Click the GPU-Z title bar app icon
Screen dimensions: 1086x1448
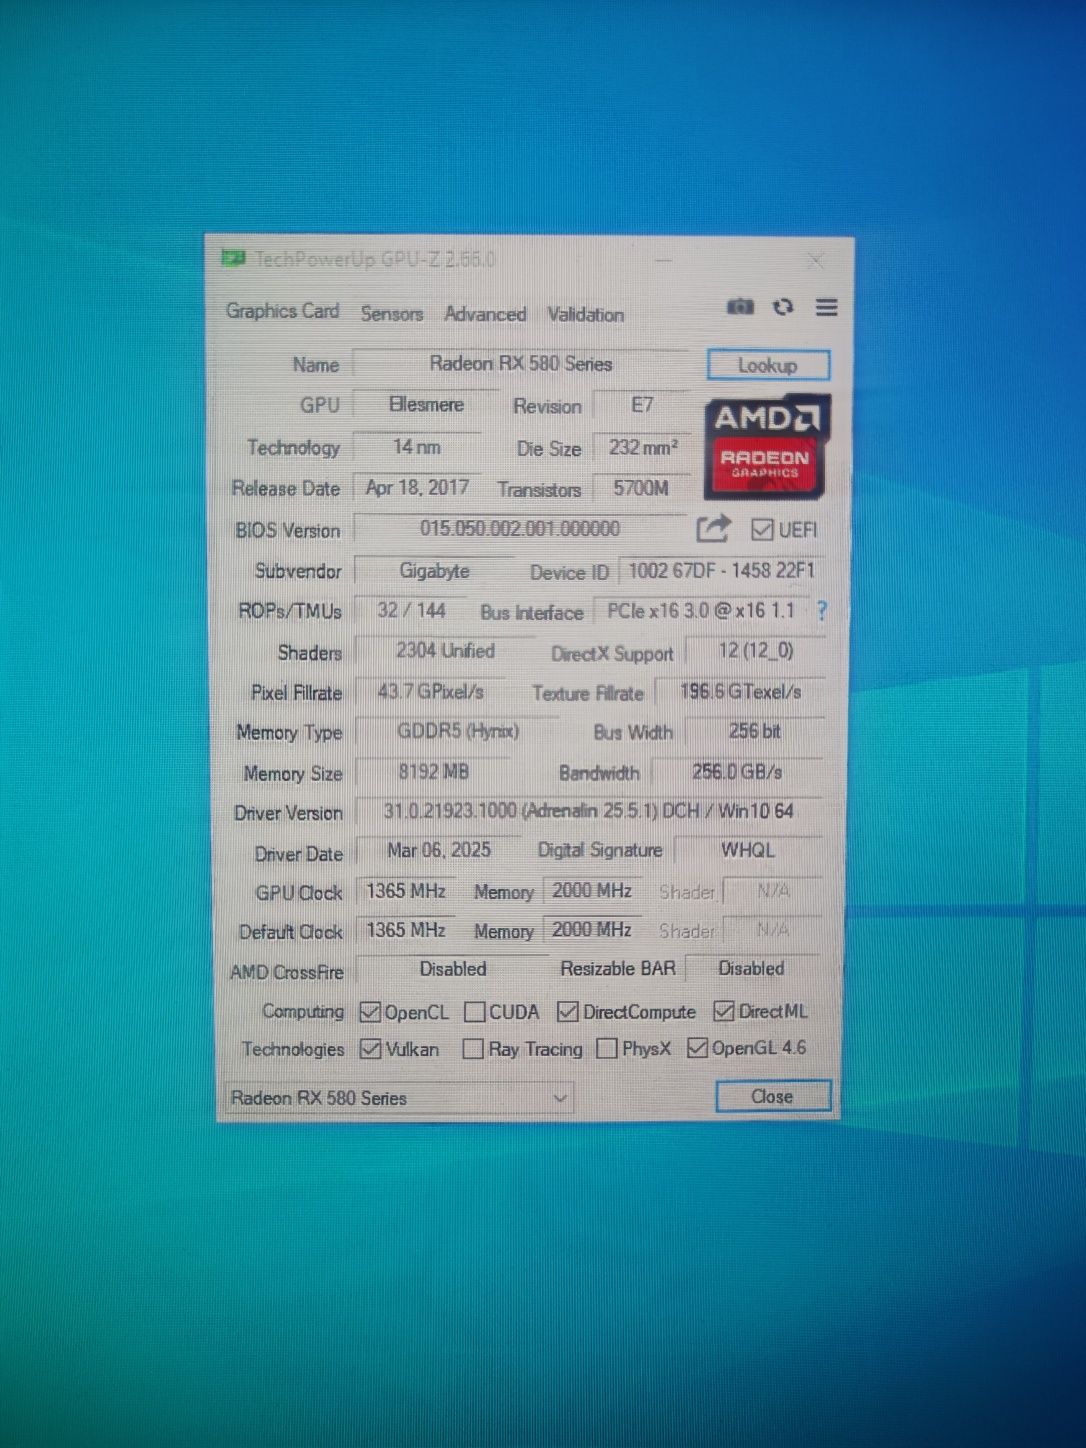(233, 259)
